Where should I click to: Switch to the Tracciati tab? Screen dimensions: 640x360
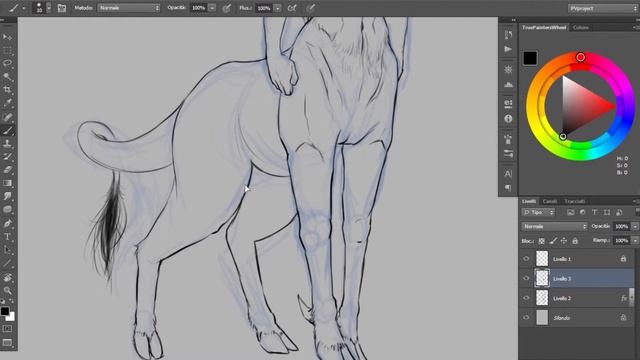574,201
